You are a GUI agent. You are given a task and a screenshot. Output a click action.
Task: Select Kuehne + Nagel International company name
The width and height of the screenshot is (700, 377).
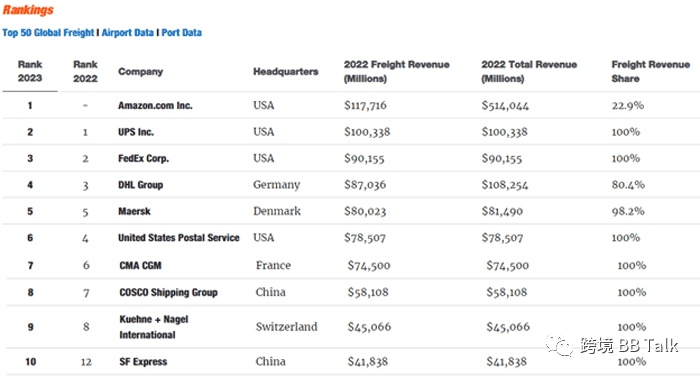click(154, 327)
